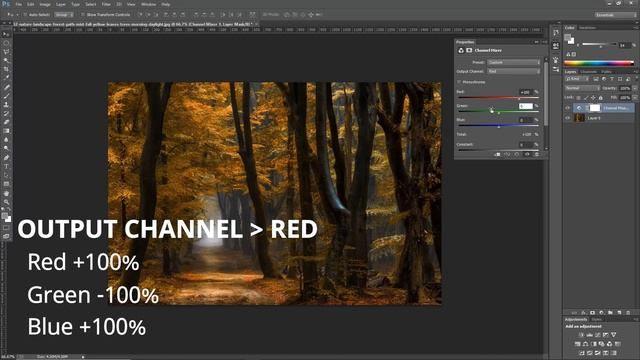Select the Zoom tool in the toolbox
The image size is (640, 360).
[x=6, y=202]
